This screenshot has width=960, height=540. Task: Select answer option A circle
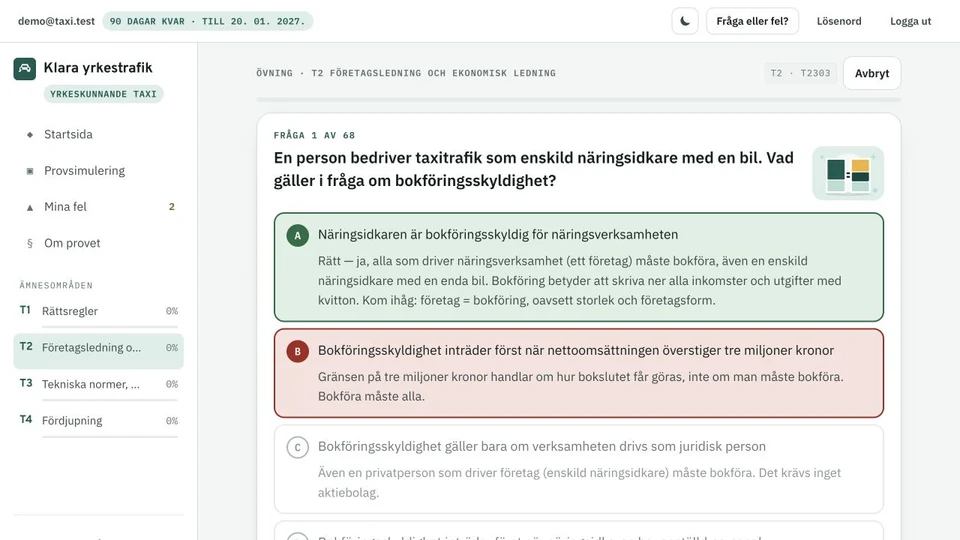(x=298, y=235)
